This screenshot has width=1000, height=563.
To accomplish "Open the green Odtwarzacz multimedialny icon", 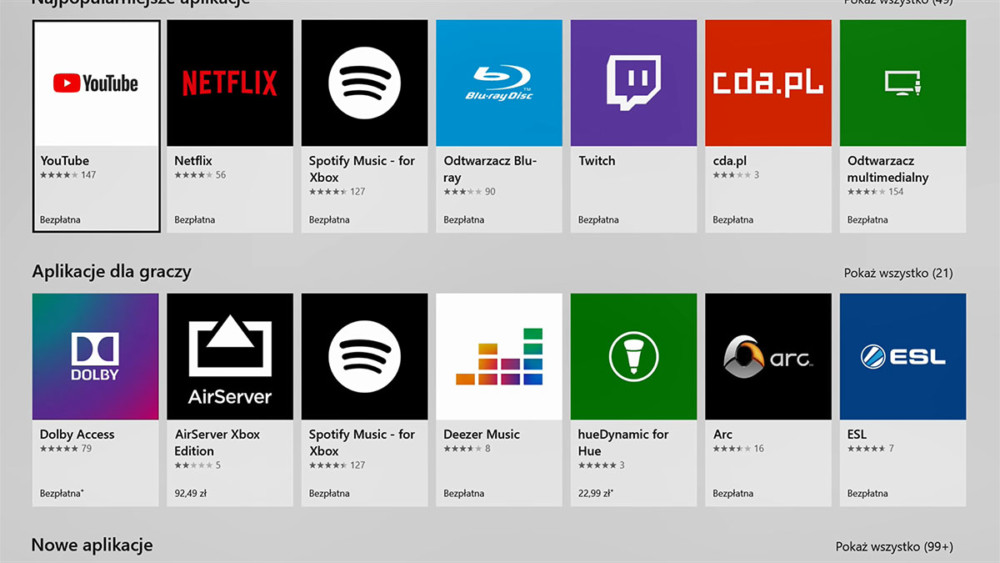I will point(903,83).
